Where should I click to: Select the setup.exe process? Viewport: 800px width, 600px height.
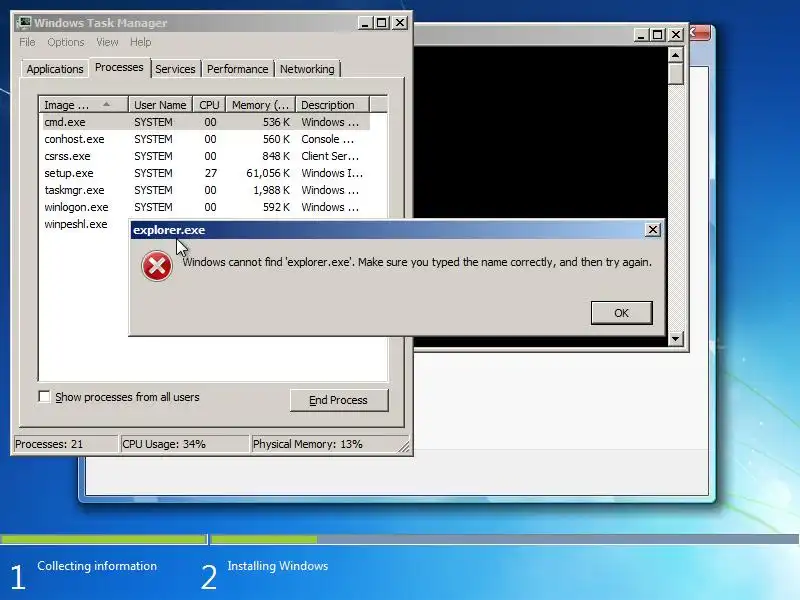click(205, 173)
